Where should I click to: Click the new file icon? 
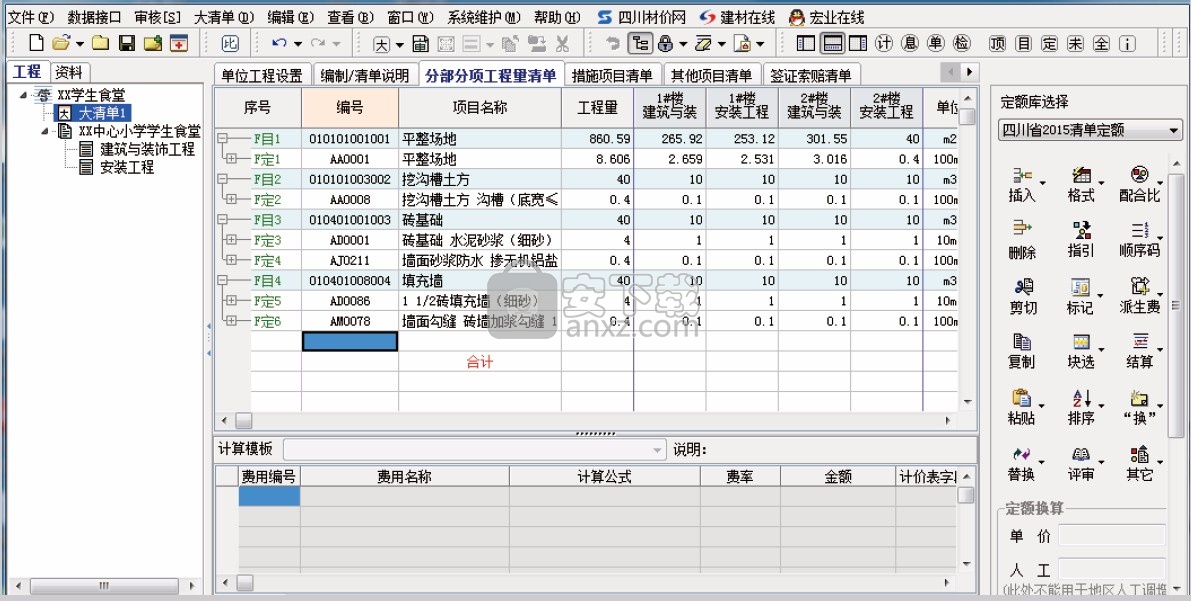36,43
